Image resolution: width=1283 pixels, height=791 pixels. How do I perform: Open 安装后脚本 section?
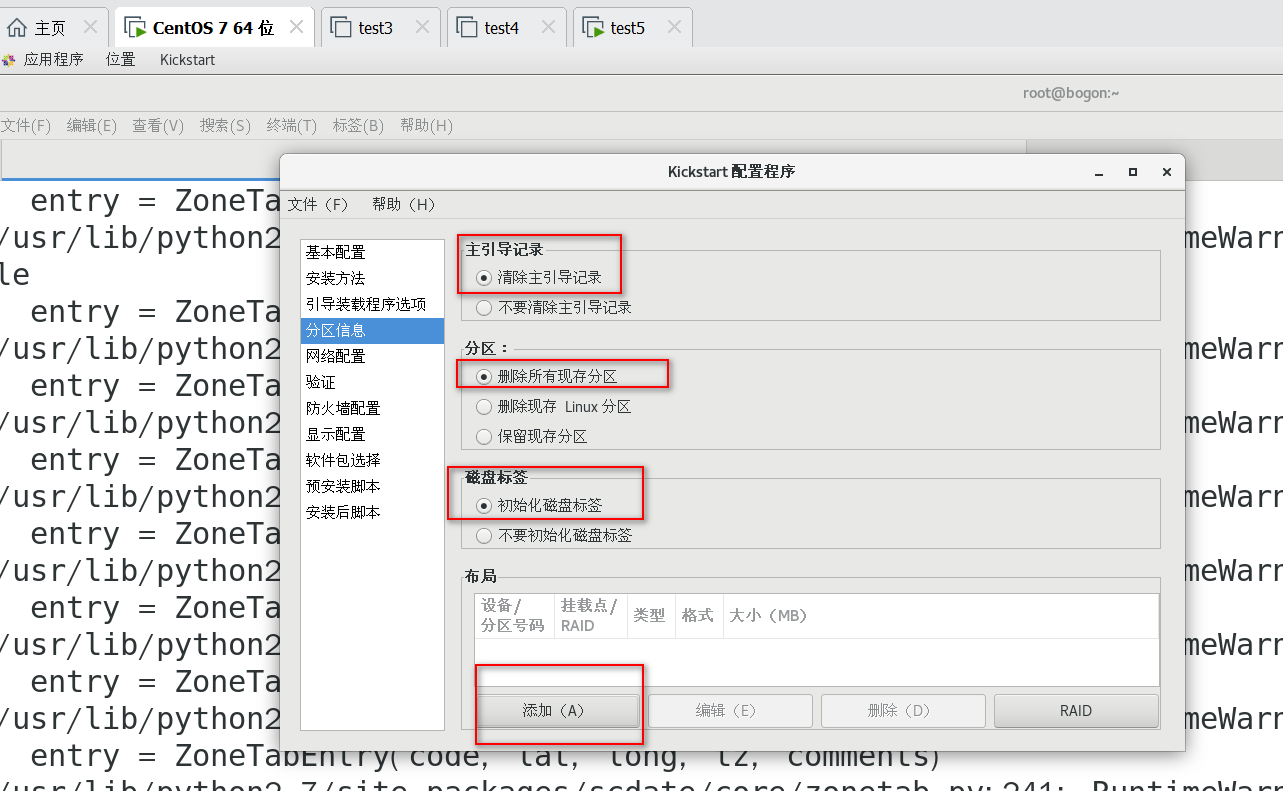tap(372, 512)
